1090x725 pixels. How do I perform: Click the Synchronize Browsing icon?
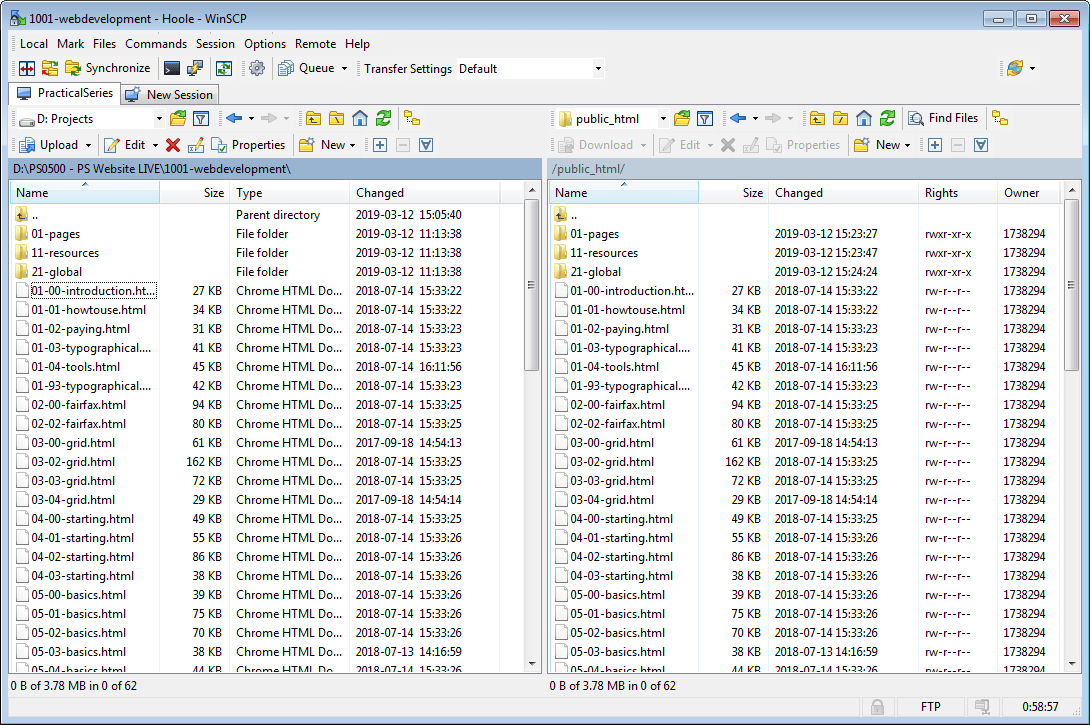pos(50,68)
